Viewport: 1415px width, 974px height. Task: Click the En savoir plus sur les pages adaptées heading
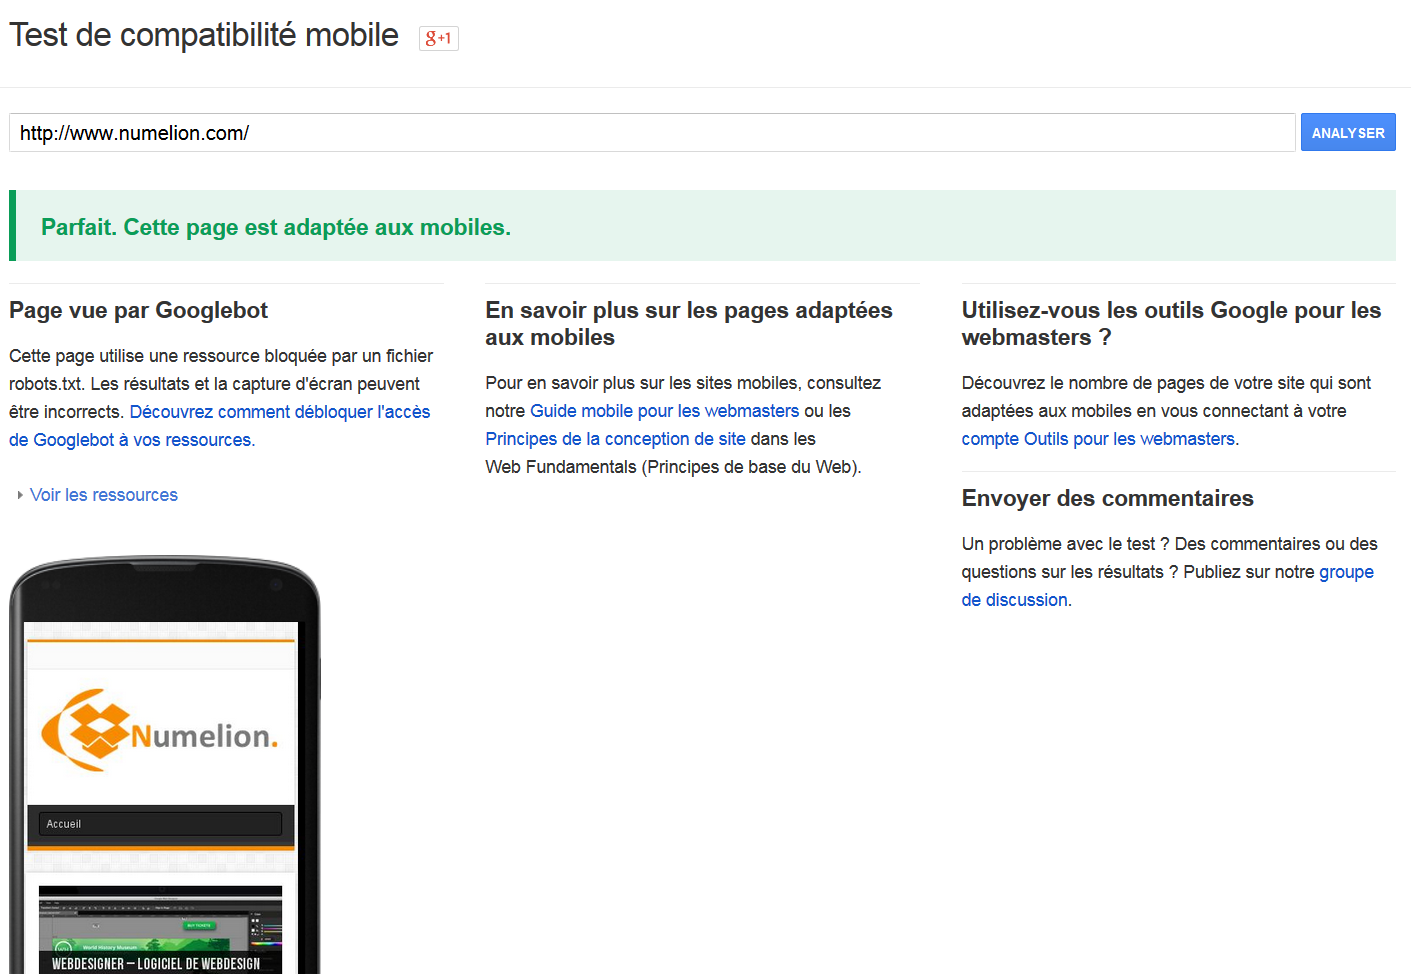pos(688,324)
